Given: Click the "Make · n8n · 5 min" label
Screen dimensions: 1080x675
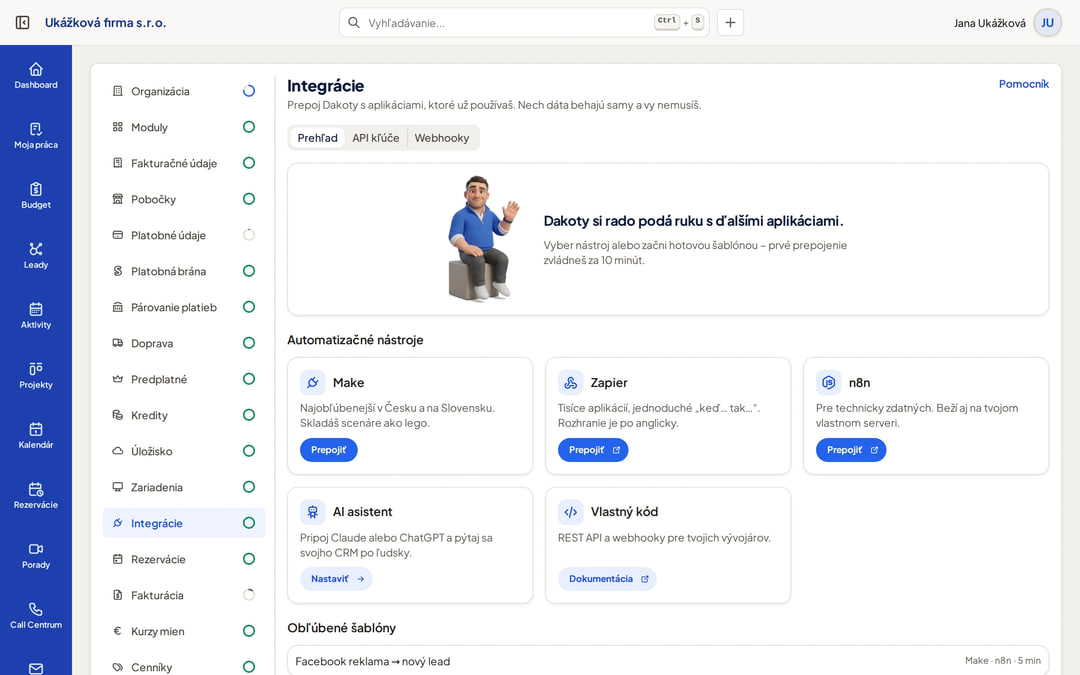Looking at the screenshot, I should click(1002, 661).
